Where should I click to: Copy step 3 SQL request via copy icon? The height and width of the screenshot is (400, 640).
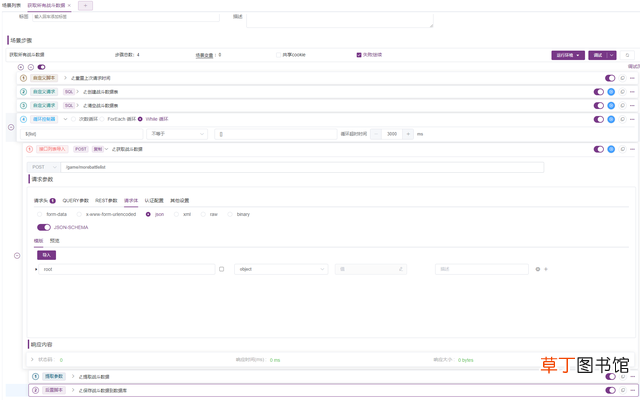pyautogui.click(x=622, y=106)
